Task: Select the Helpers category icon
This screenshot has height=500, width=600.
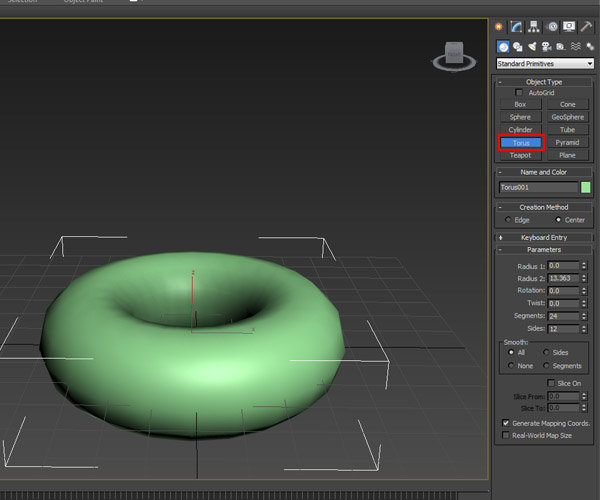Action: (561, 47)
